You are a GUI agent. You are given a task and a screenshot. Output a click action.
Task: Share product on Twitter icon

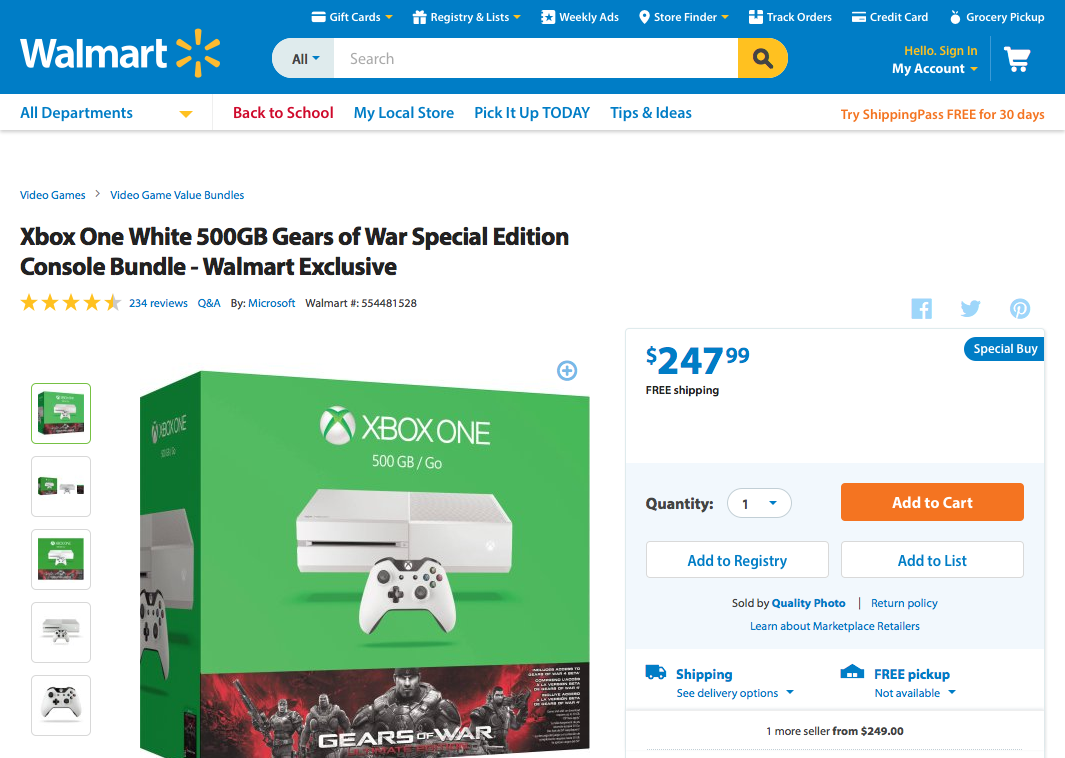(970, 308)
